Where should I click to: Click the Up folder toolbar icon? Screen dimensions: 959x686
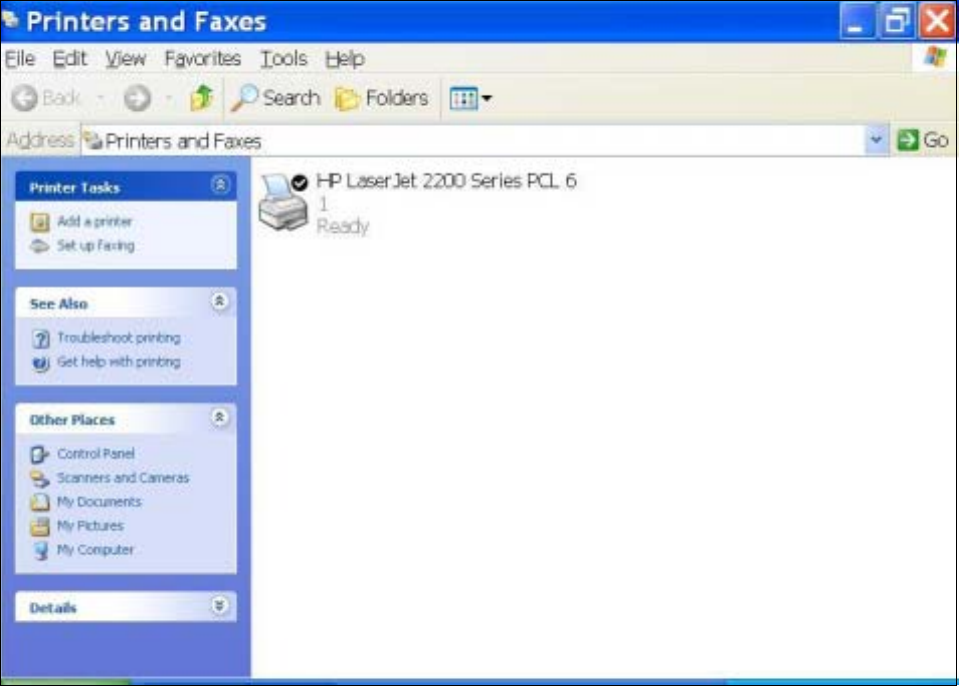[x=201, y=98]
